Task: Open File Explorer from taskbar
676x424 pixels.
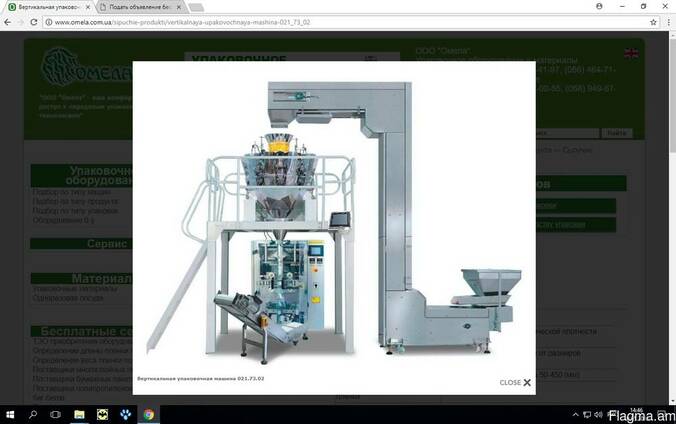Action: pos(79,415)
